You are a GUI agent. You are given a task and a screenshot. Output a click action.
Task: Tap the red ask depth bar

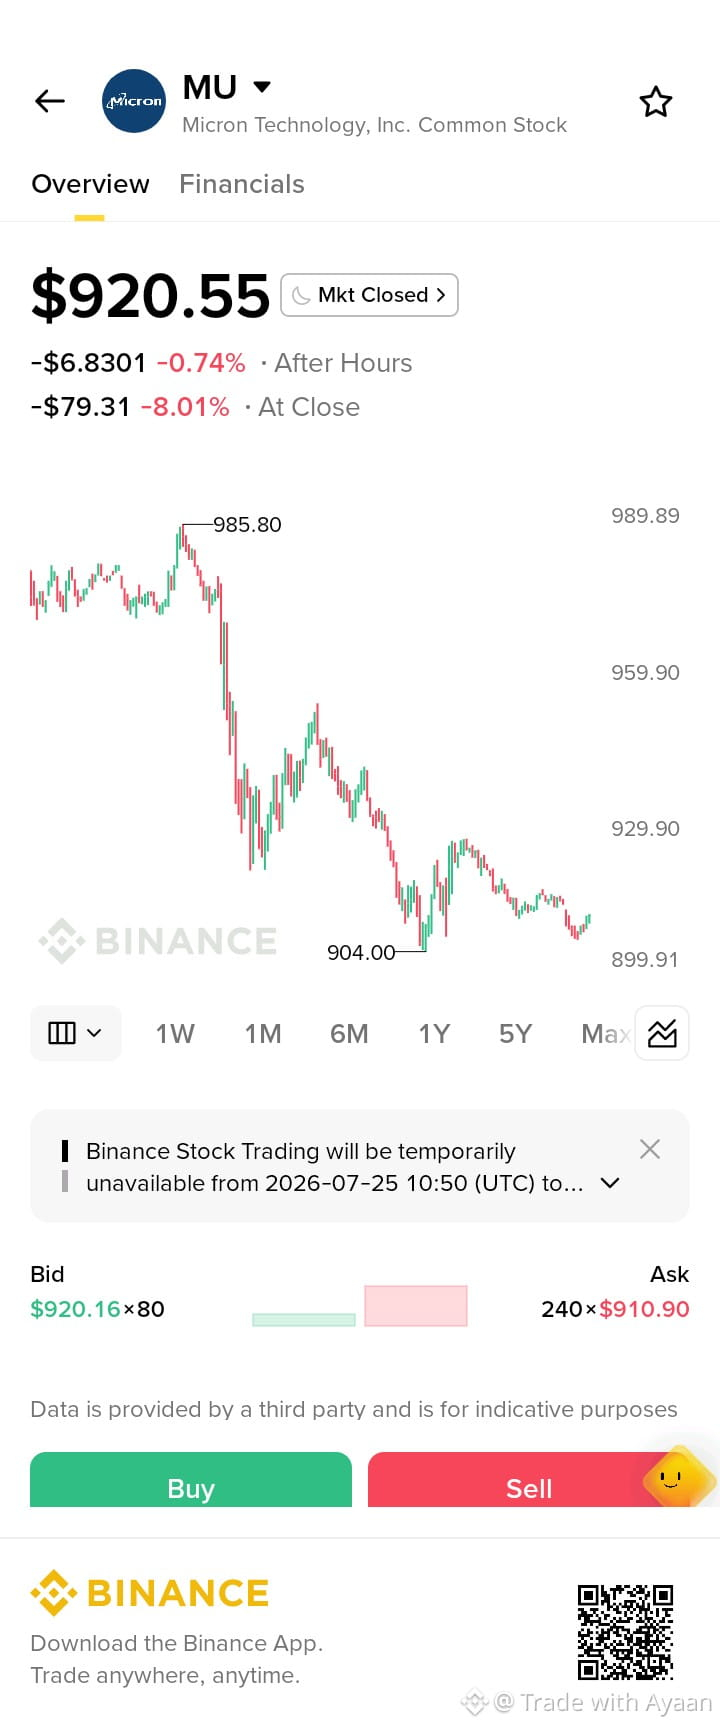pos(416,1306)
